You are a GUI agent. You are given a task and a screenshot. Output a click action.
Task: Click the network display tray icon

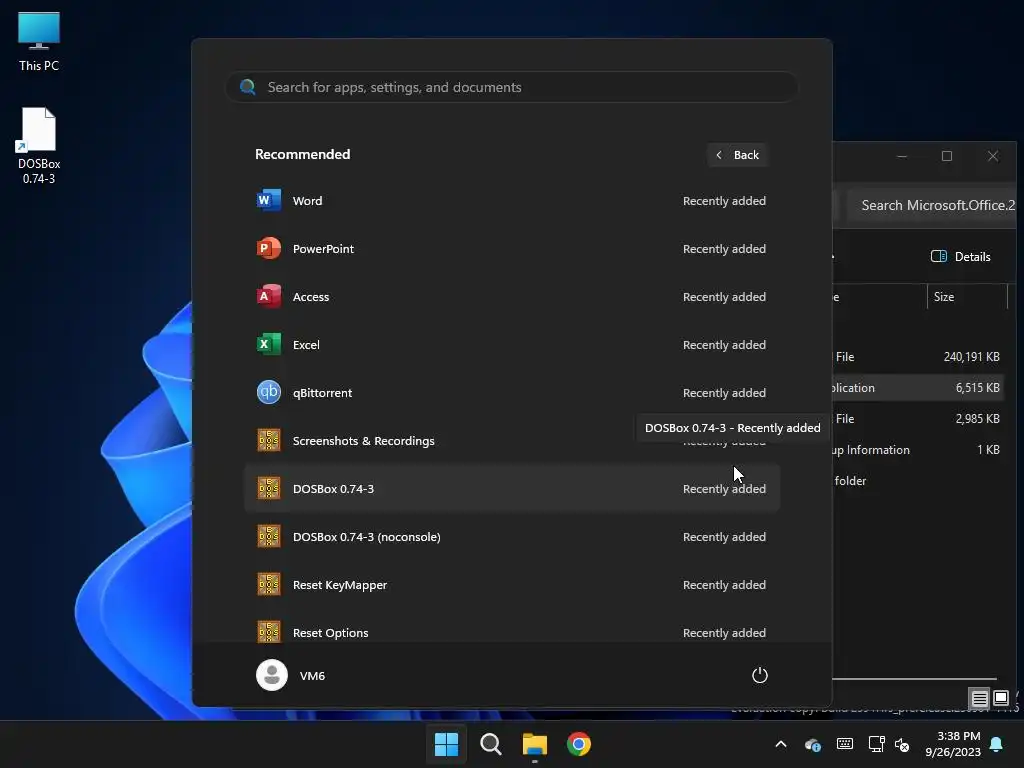pos(876,744)
